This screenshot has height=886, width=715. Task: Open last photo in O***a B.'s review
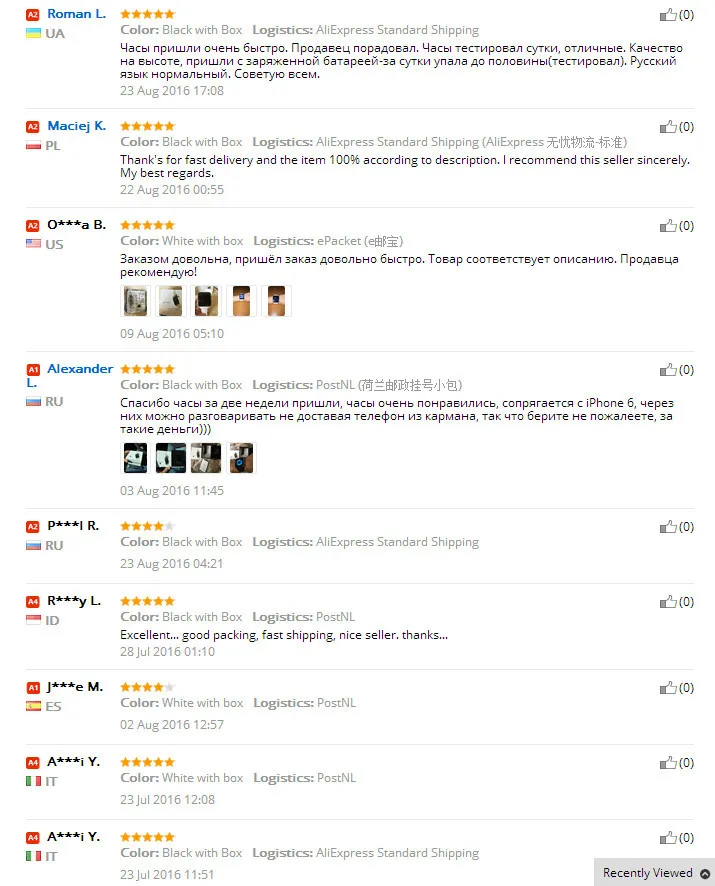point(276,301)
